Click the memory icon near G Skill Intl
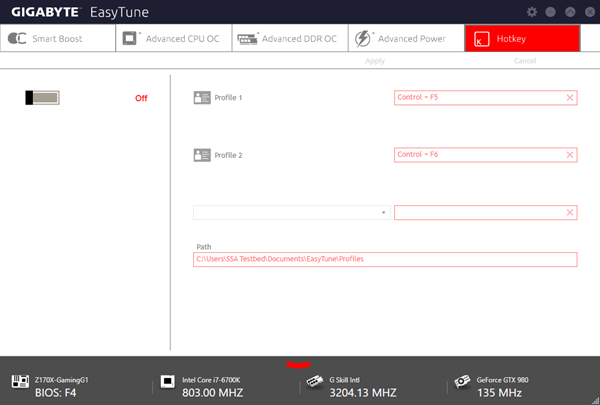Screen dimensions: 600x405 pos(315,381)
